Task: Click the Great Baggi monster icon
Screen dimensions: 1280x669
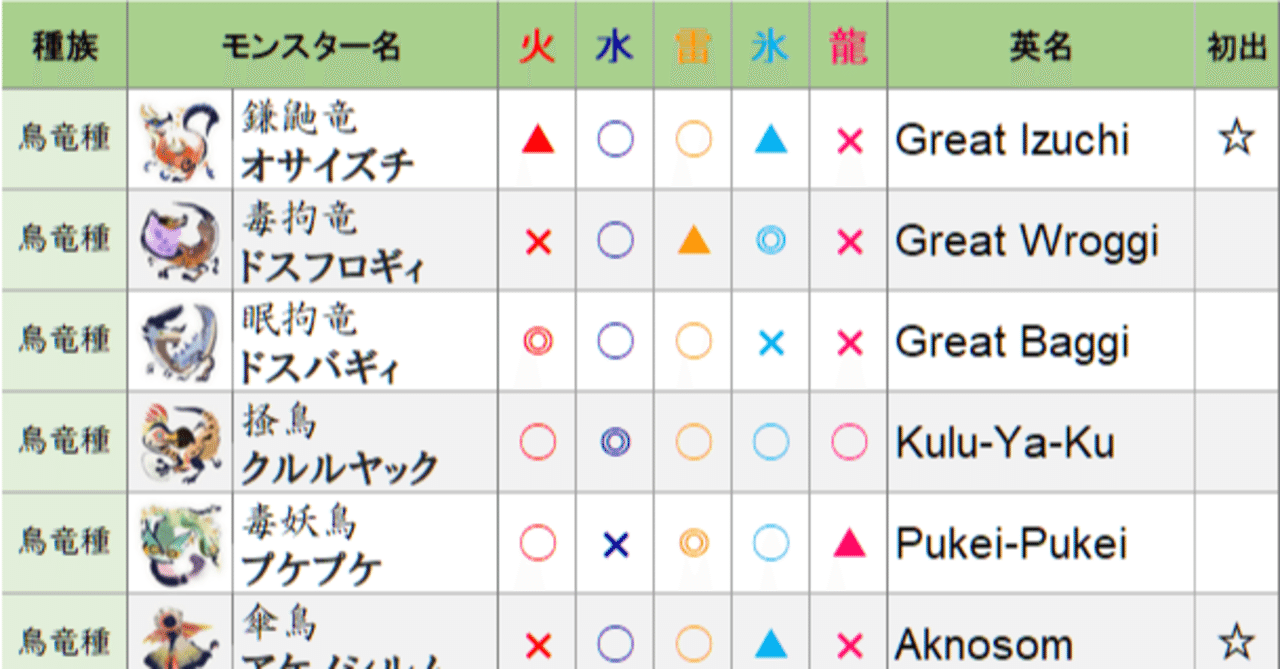Action: tap(180, 342)
